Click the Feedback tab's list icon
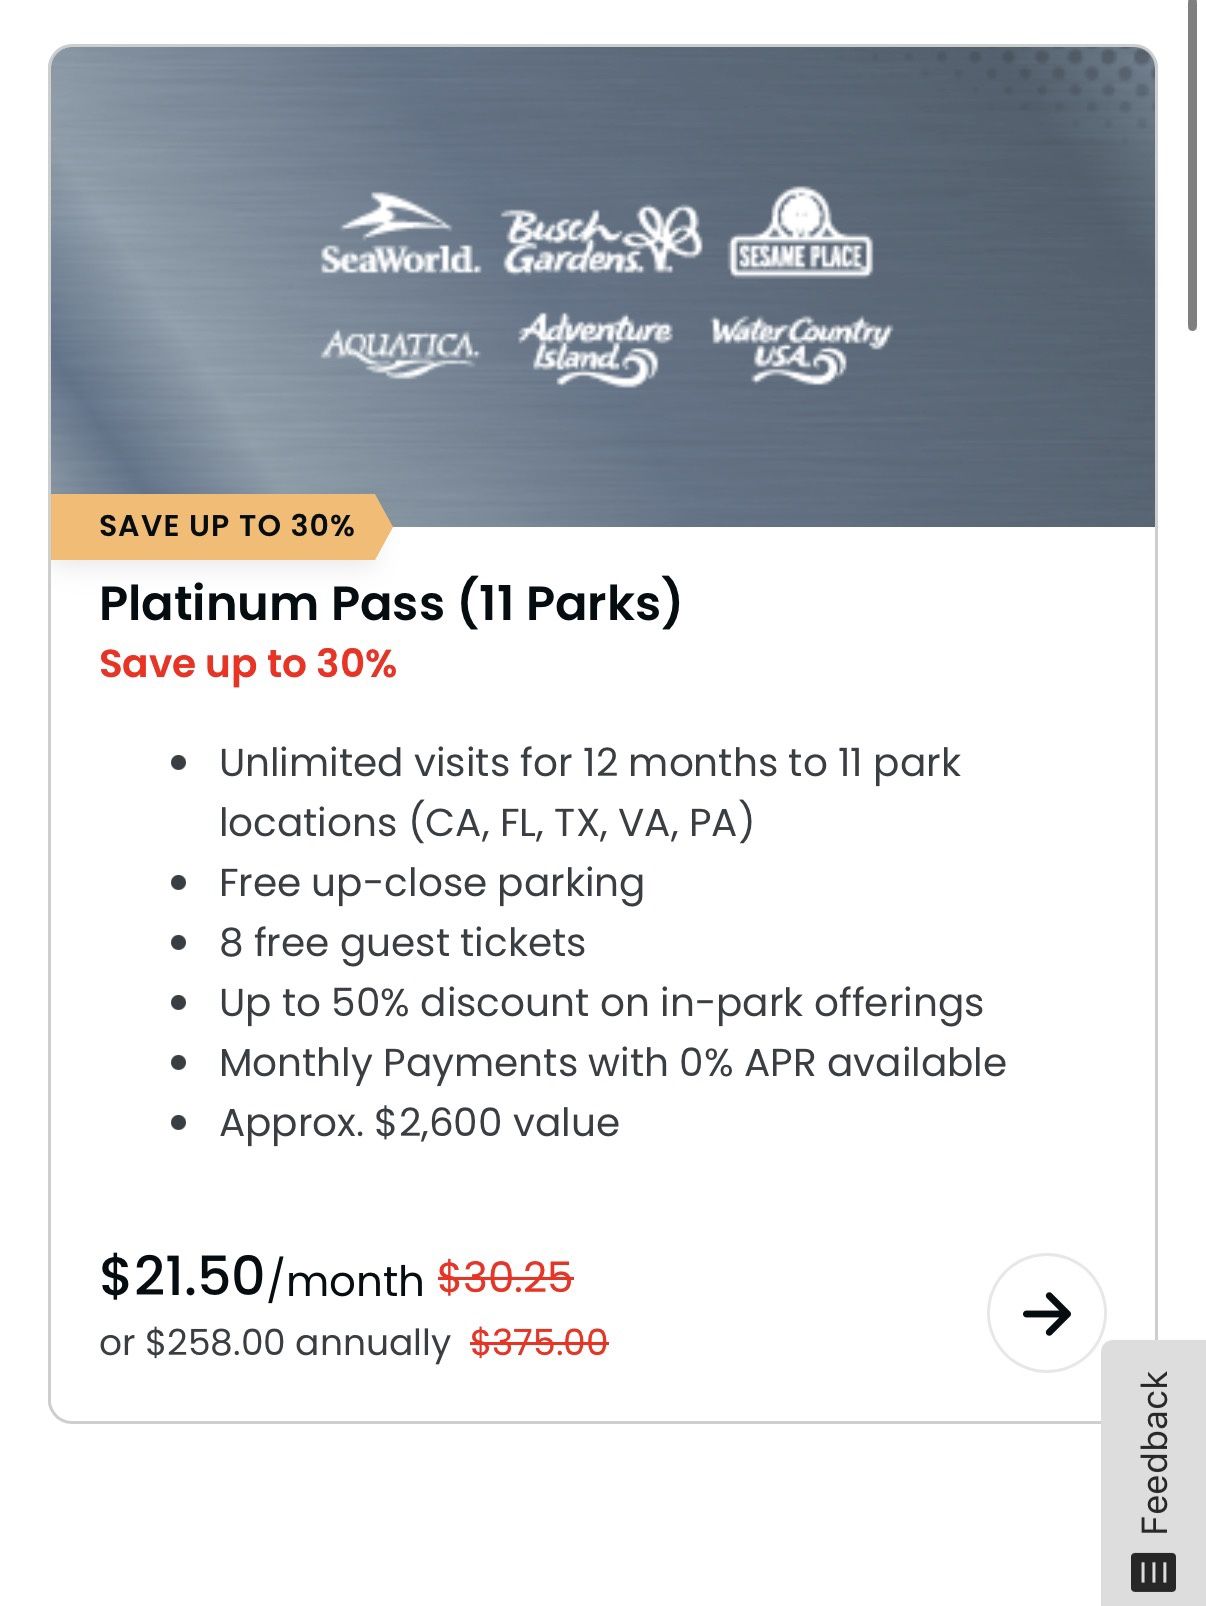This screenshot has width=1206, height=1606. coord(1153,1572)
